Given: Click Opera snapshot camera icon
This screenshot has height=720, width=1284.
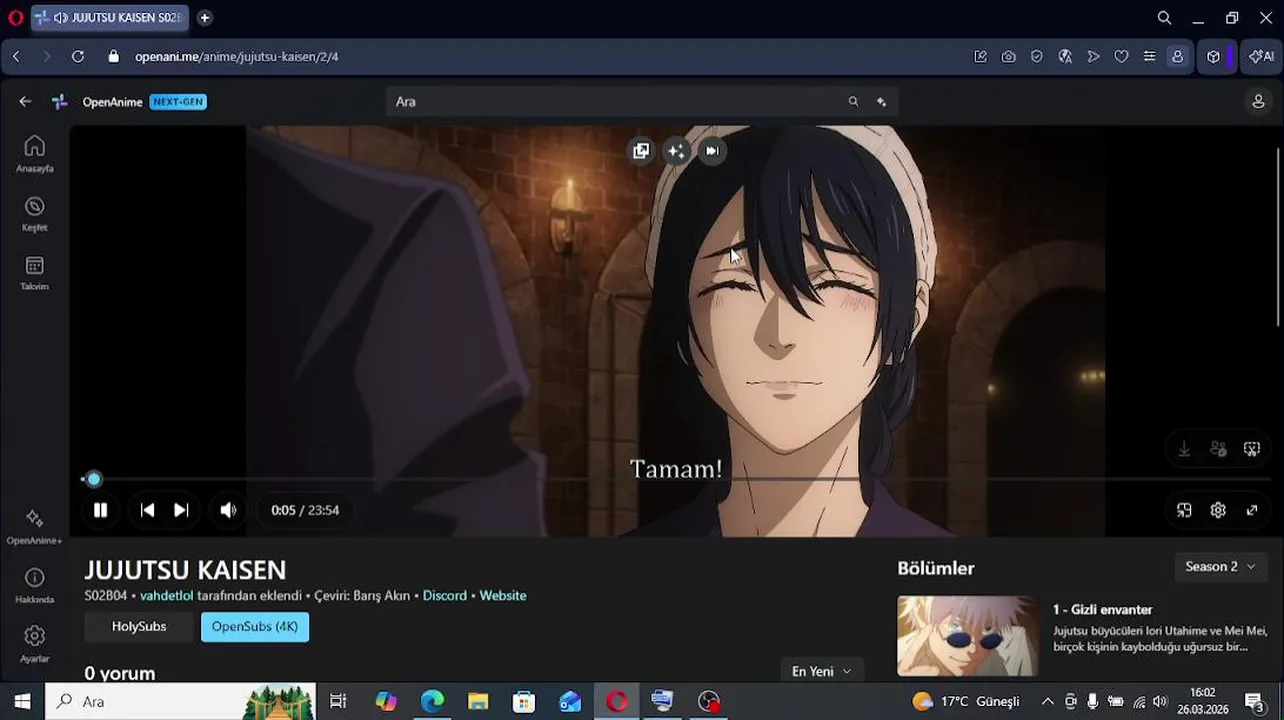Looking at the screenshot, I should 1009,57.
